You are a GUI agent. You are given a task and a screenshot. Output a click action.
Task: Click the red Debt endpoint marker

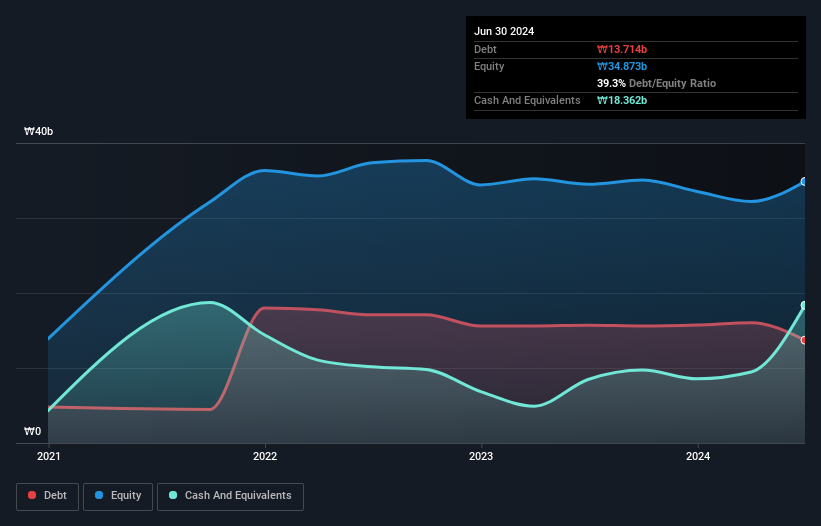click(804, 340)
